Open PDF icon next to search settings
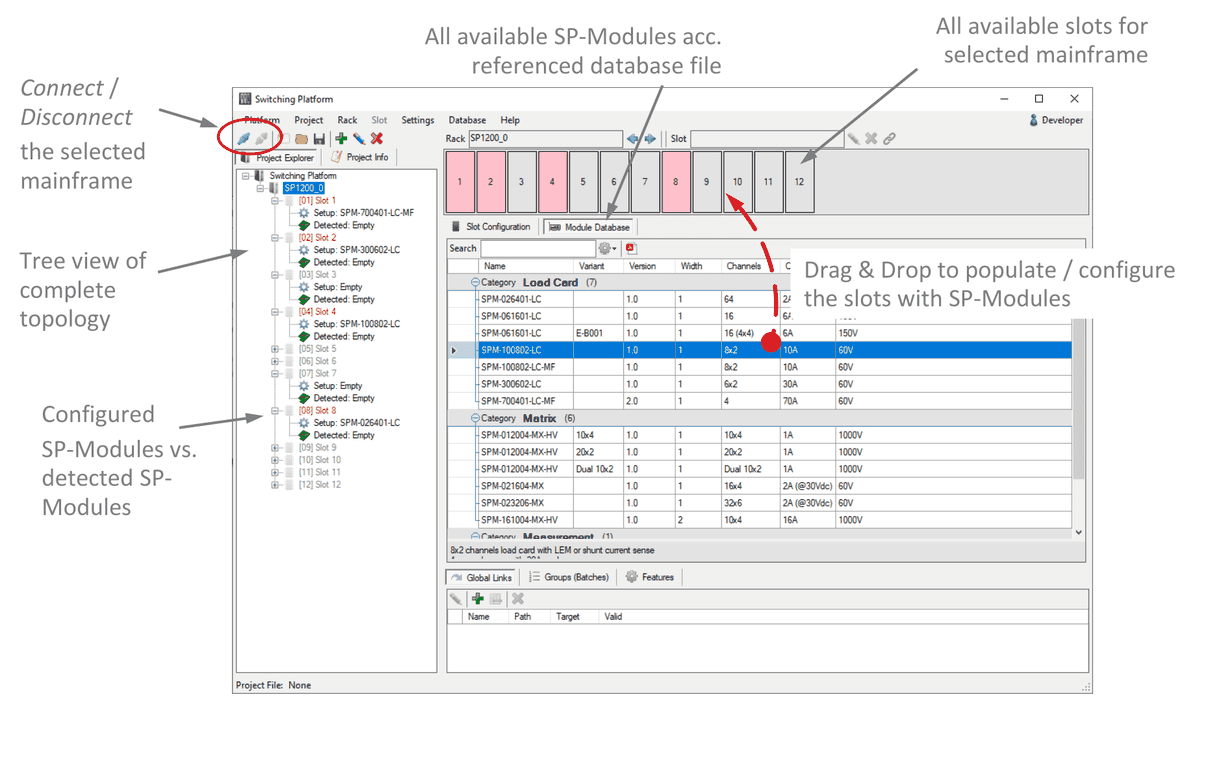This screenshot has width=1223, height=766. point(631,248)
